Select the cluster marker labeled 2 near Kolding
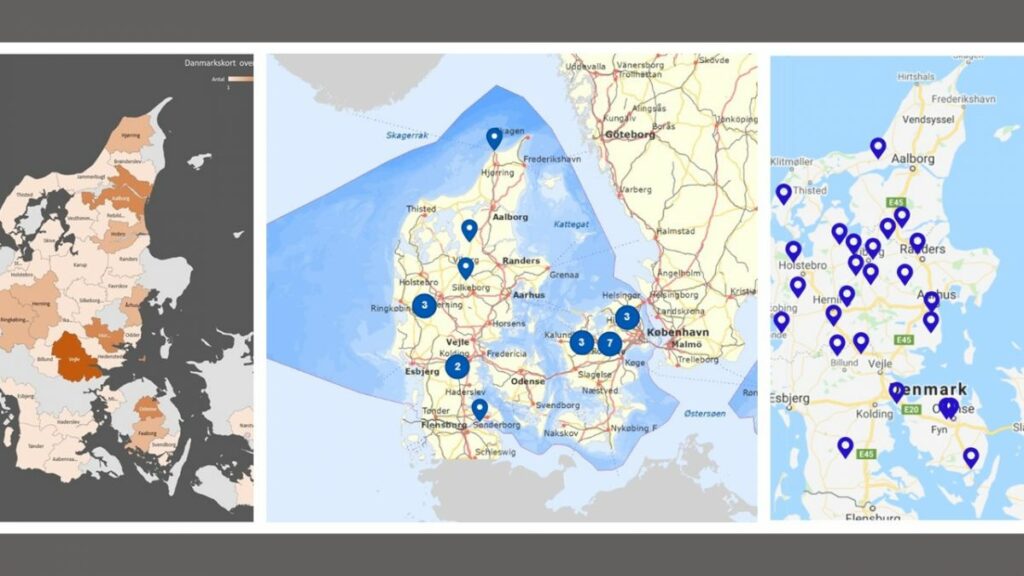This screenshot has width=1024, height=576. 458,366
